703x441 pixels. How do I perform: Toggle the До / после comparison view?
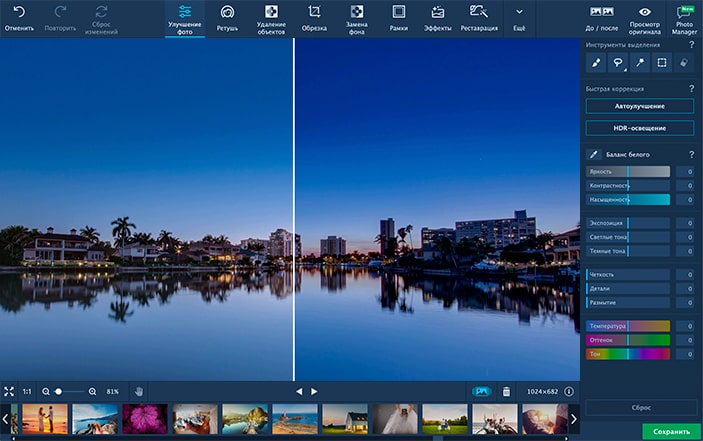point(601,17)
